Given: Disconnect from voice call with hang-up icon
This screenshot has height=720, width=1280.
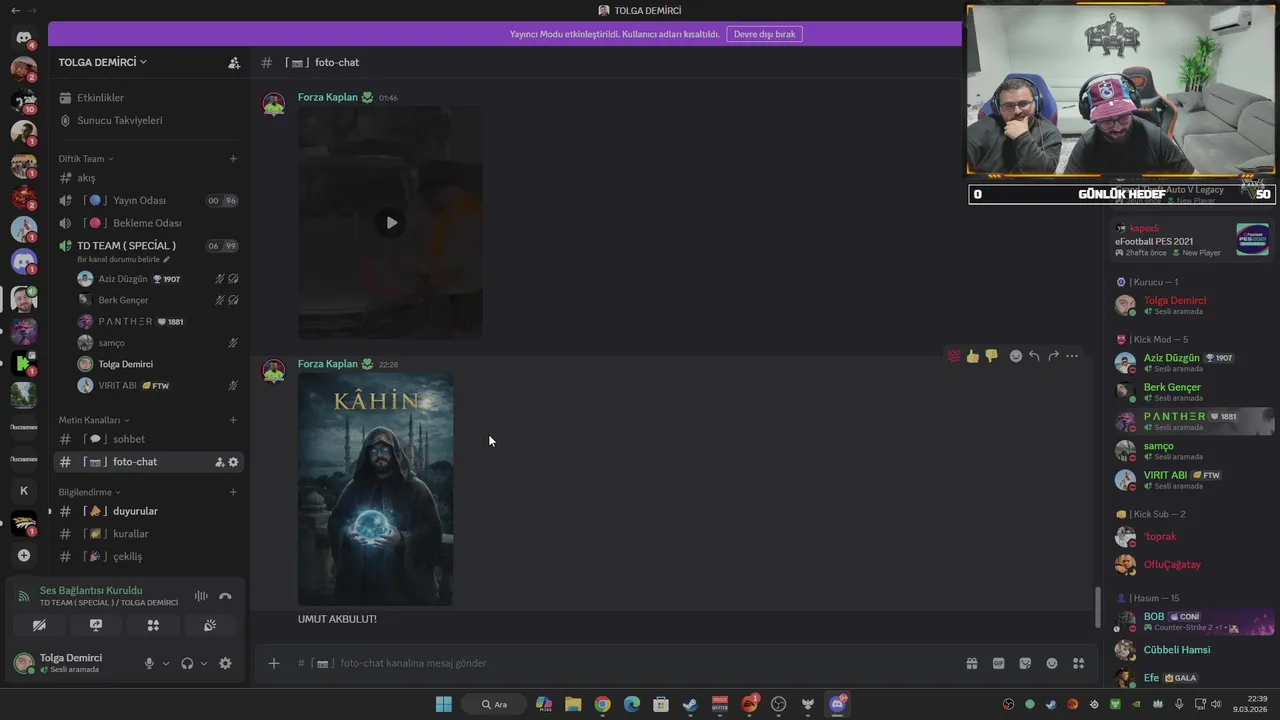Looking at the screenshot, I should [225, 596].
